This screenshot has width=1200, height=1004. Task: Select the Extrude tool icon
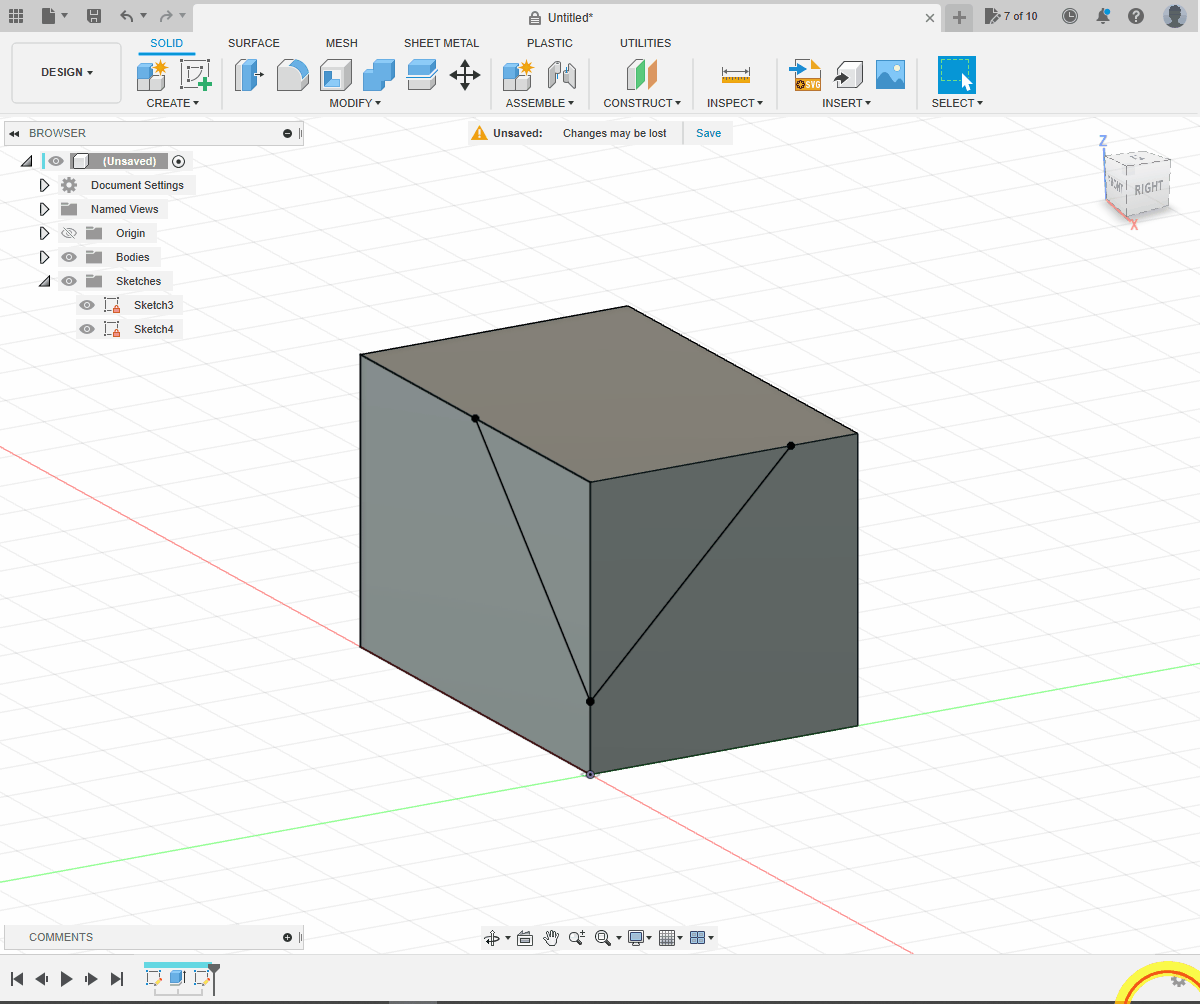tap(248, 75)
